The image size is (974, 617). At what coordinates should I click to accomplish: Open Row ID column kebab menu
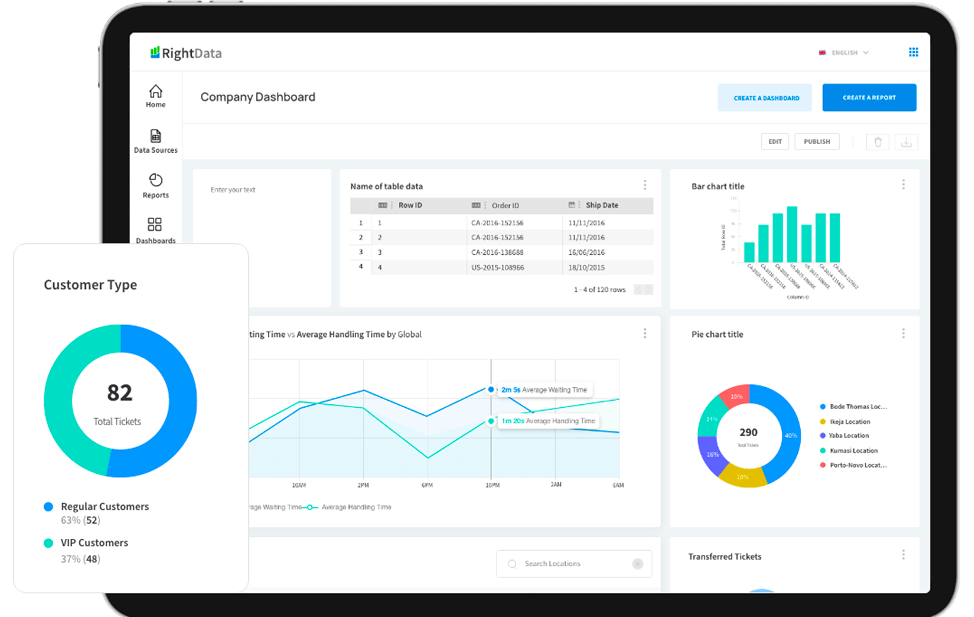pyautogui.click(x=391, y=205)
